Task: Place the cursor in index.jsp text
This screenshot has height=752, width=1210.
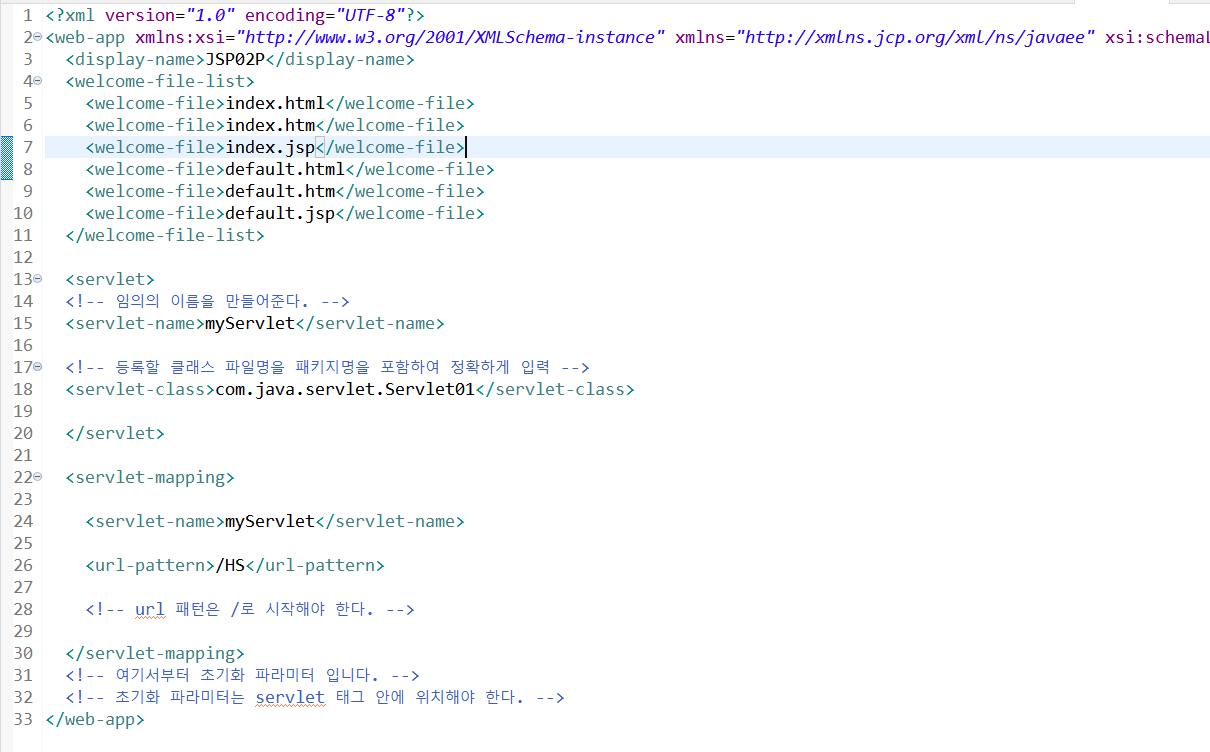Action: point(270,147)
